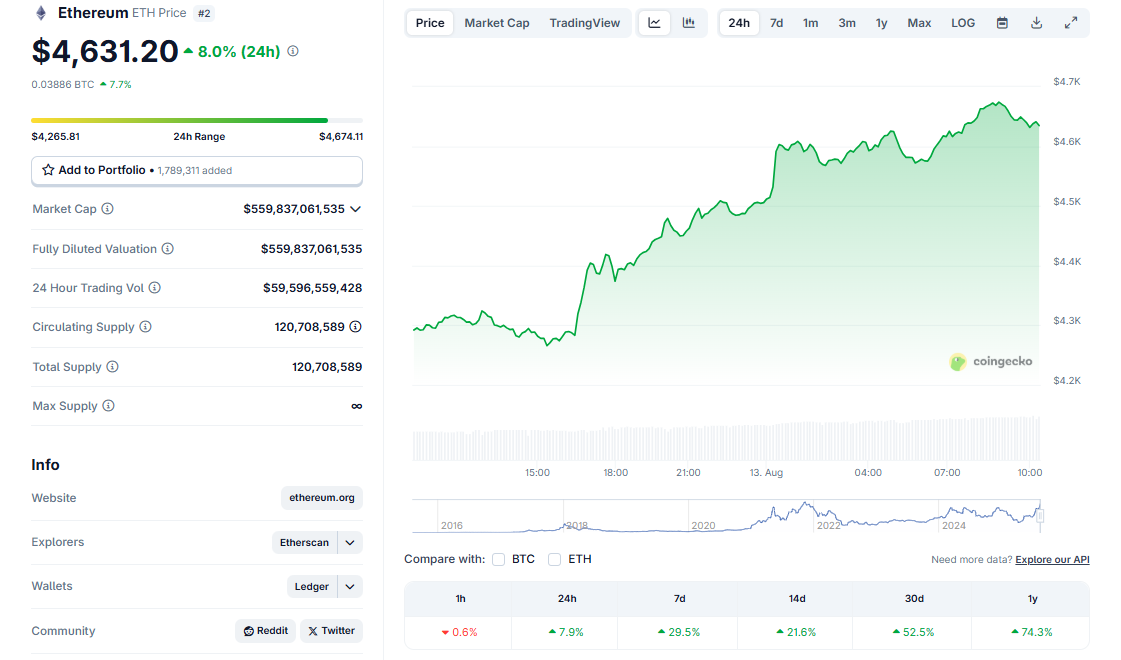Open the 24h price change info icon
The height and width of the screenshot is (660, 1121).
(293, 51)
